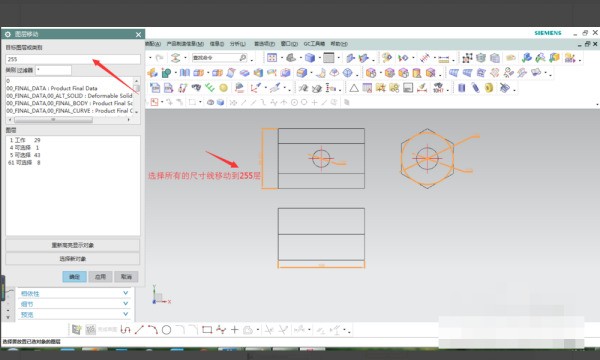Close the Layer Move dialog

138,34
